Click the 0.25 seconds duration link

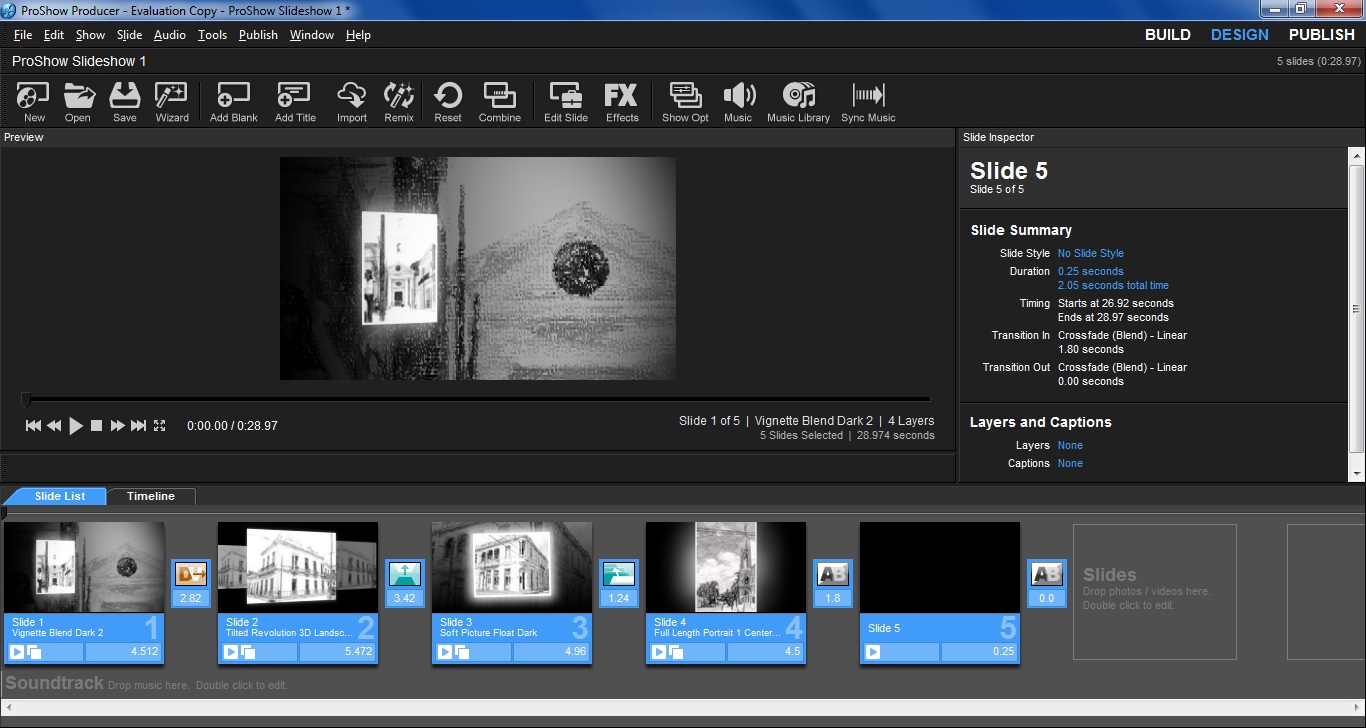[1090, 272]
